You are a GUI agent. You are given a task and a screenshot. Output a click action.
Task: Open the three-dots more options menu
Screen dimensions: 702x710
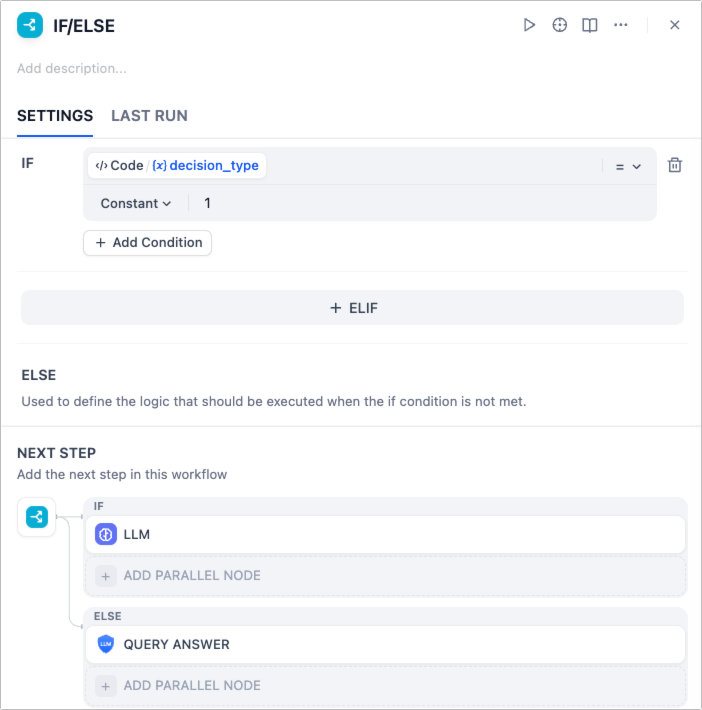pyautogui.click(x=621, y=25)
